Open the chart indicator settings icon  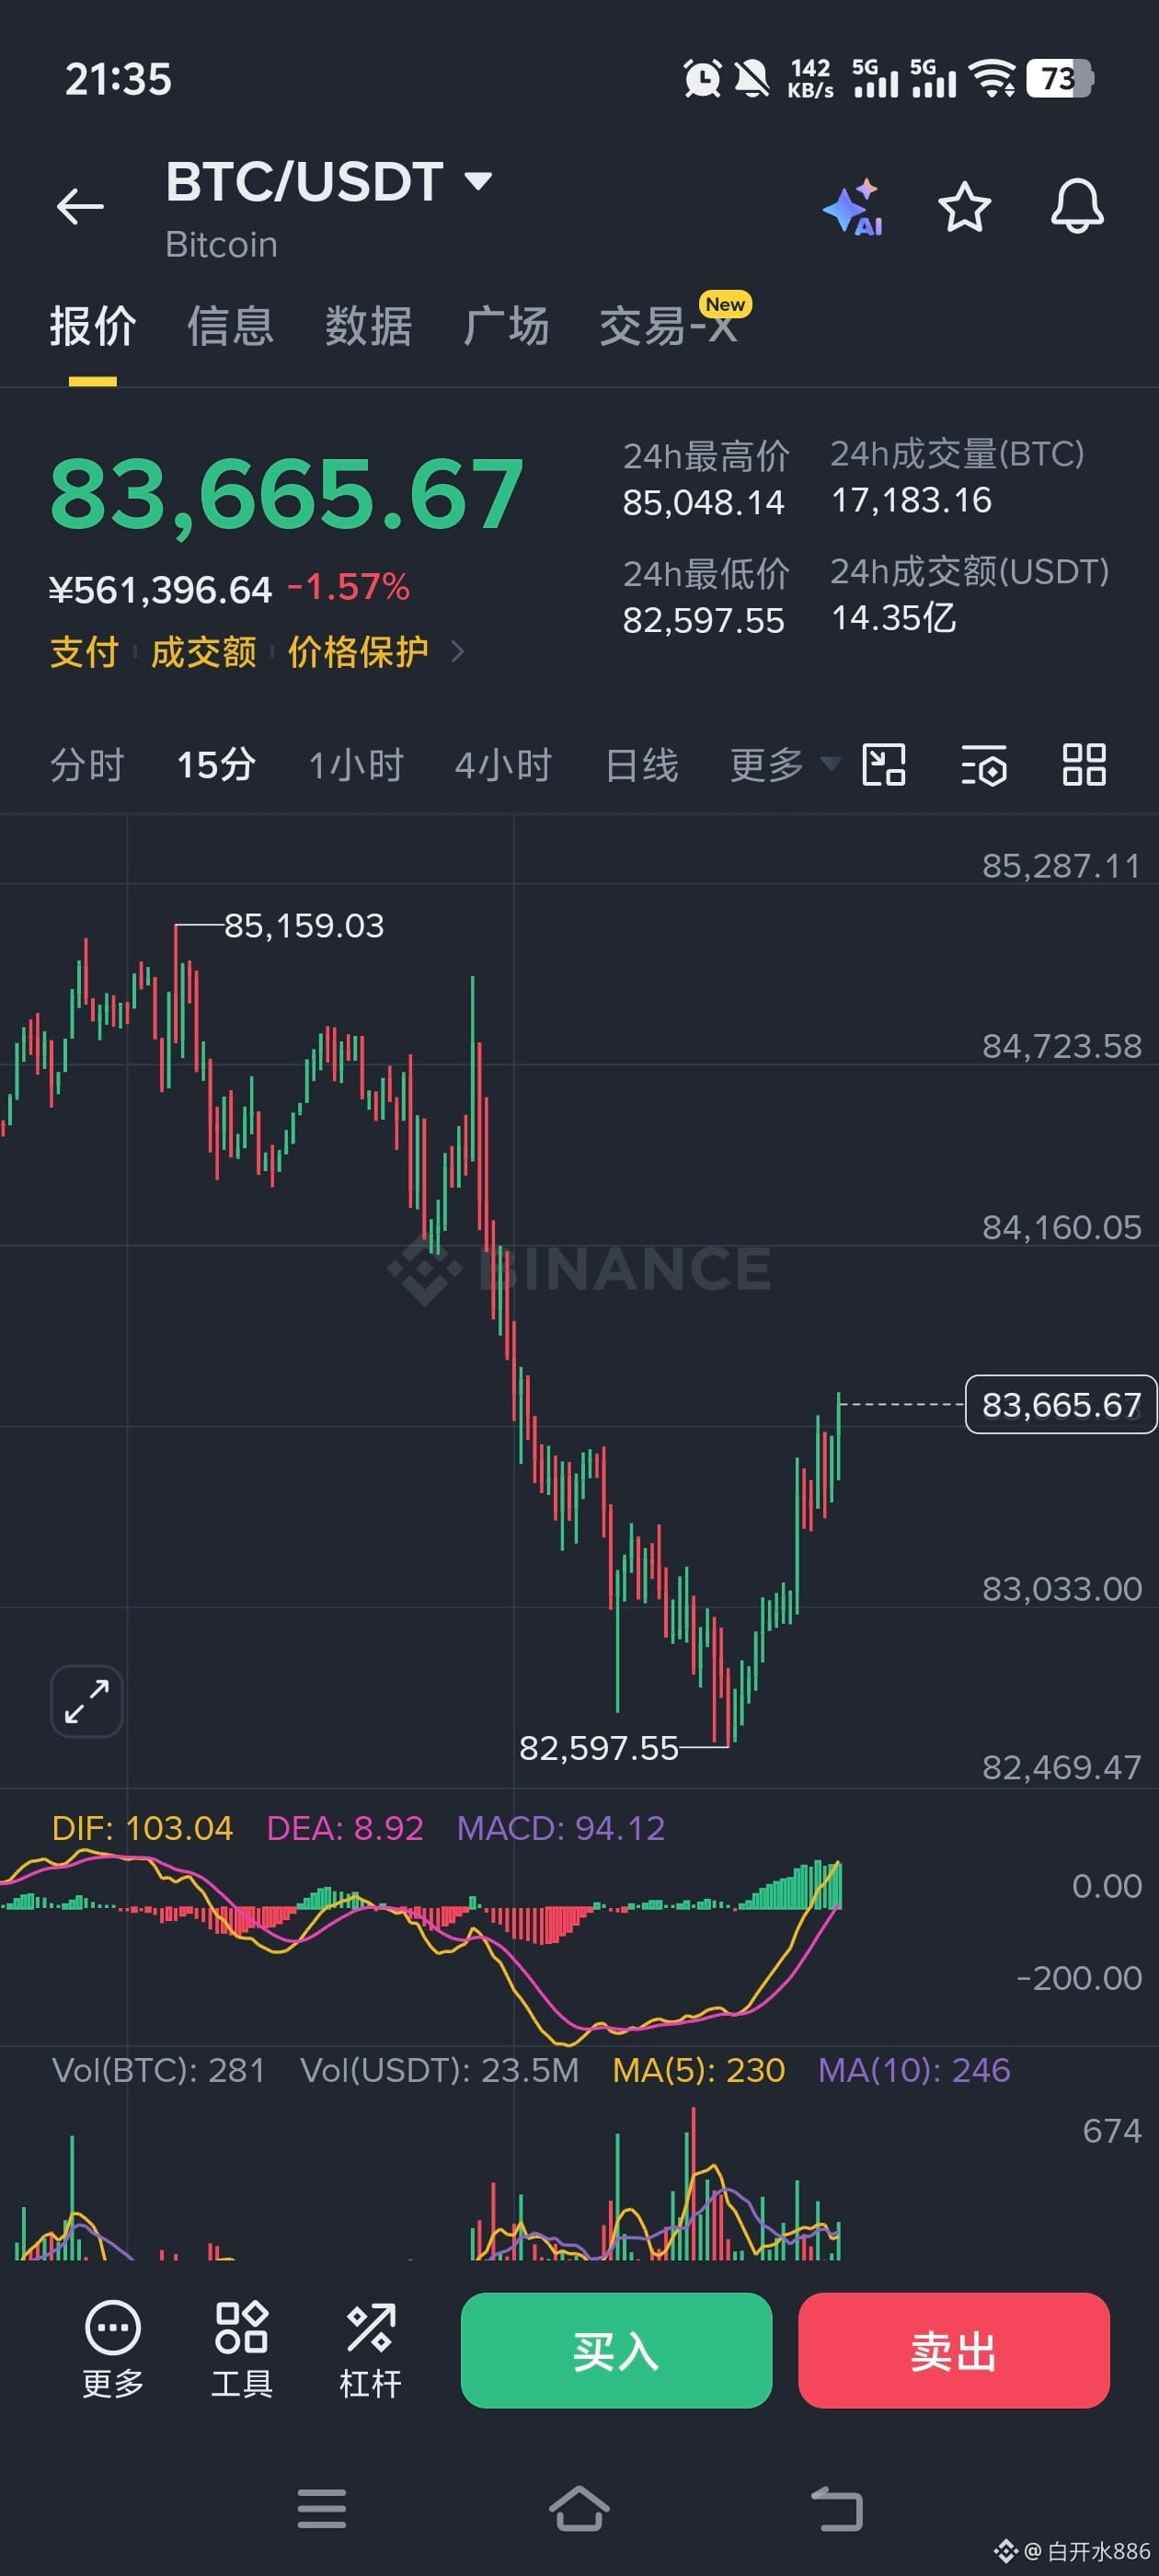[984, 765]
